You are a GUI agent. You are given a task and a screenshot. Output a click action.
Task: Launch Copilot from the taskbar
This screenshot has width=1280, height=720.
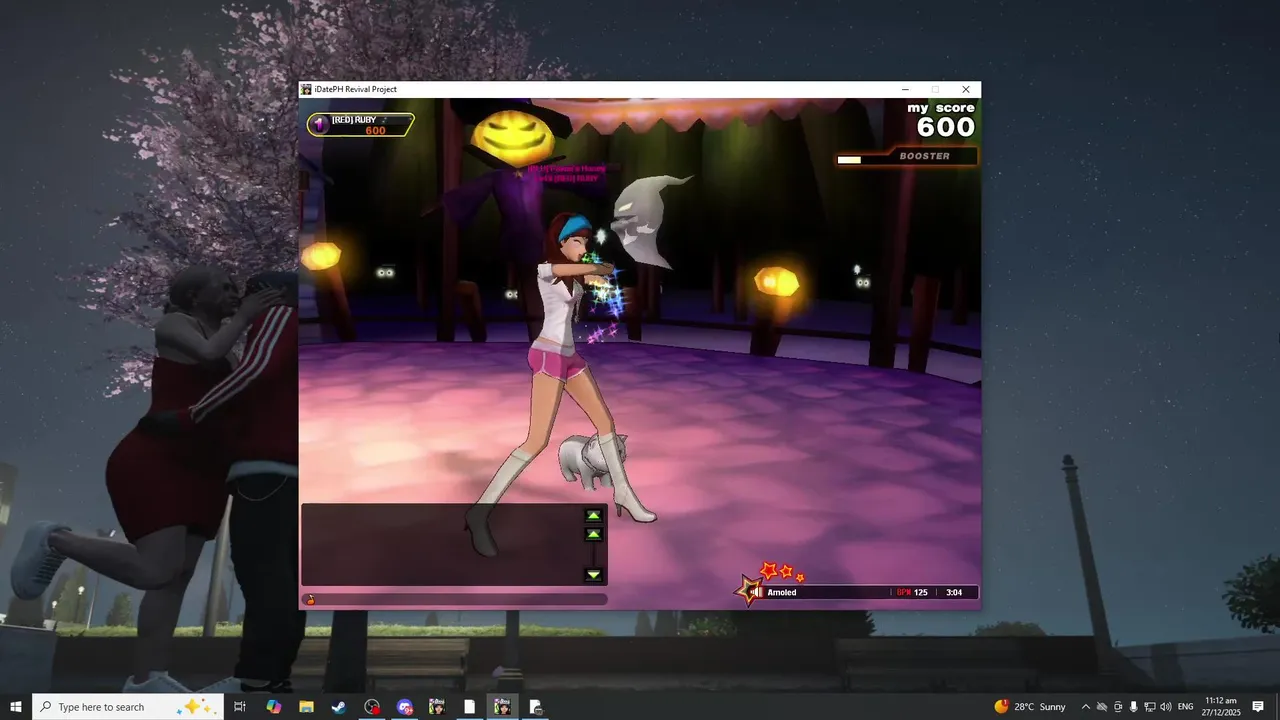pyautogui.click(x=273, y=706)
